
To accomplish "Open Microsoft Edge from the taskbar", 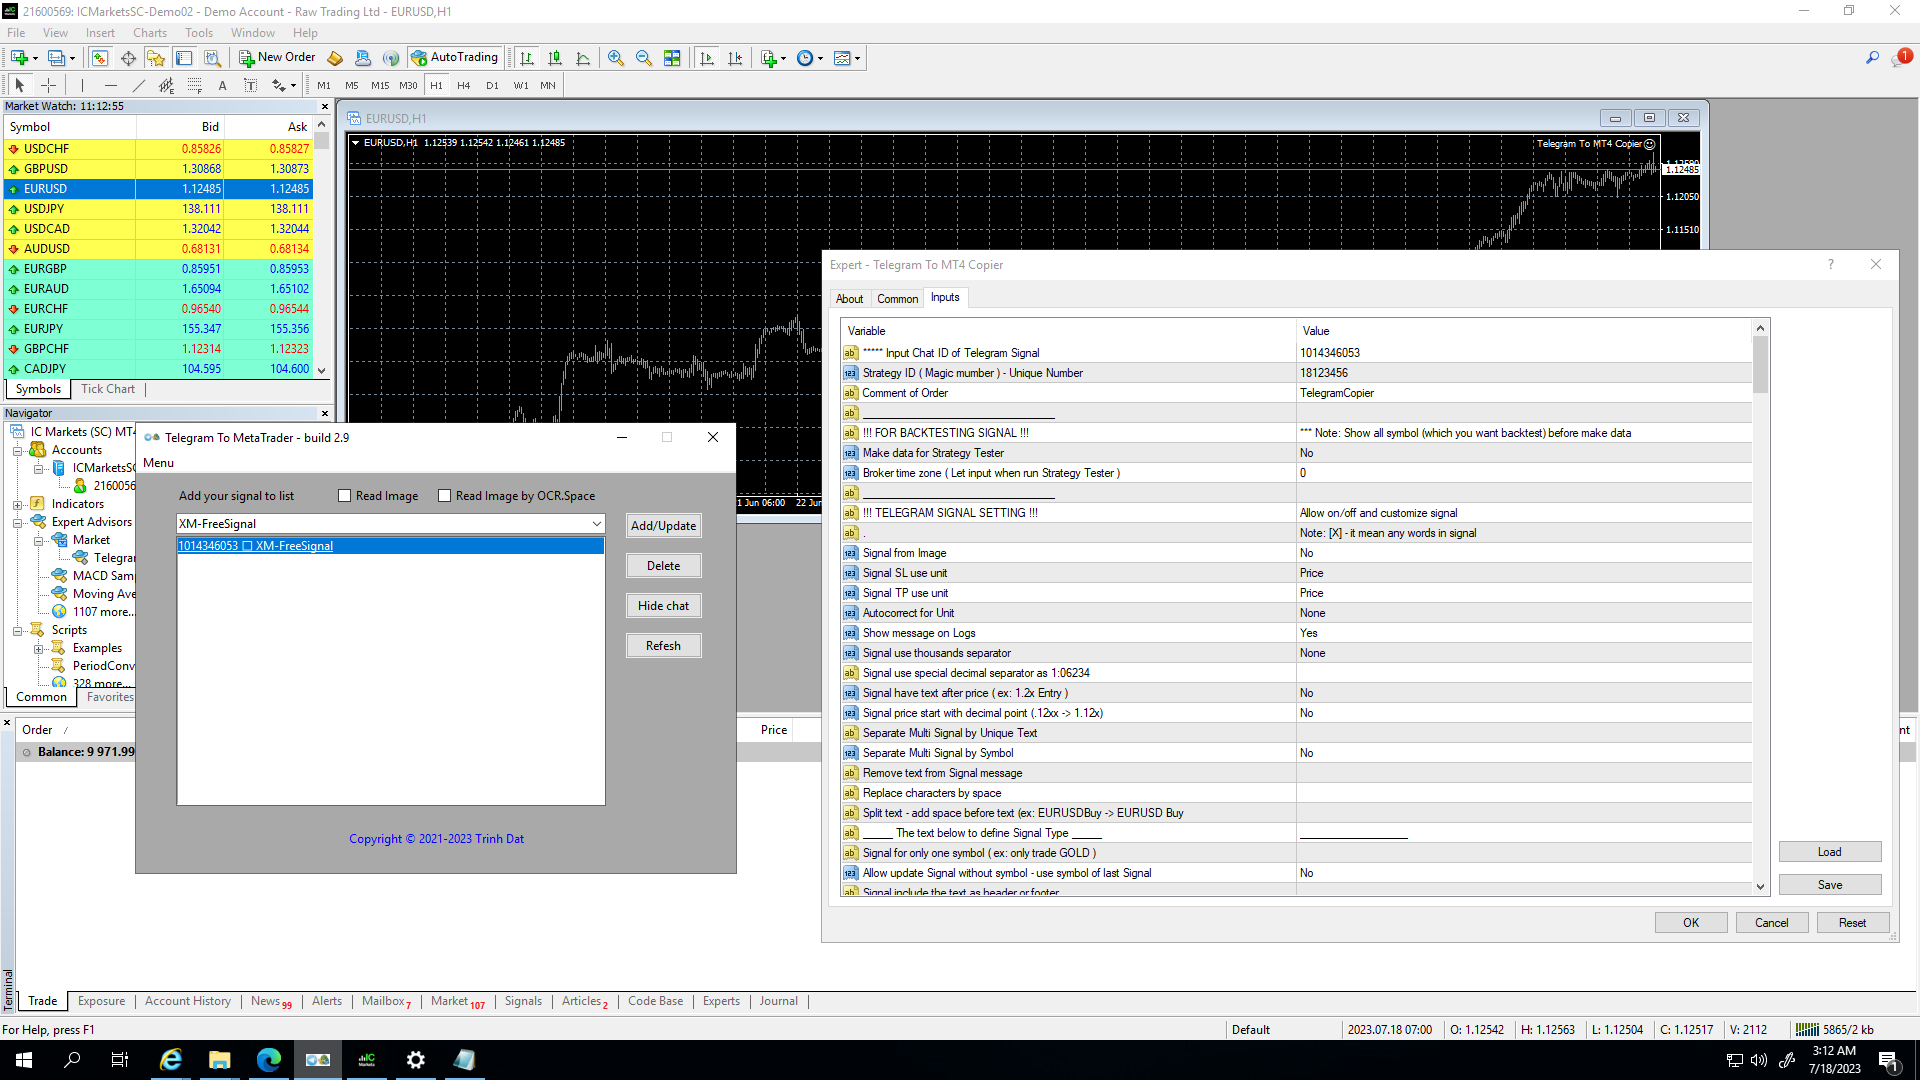I will coord(269,1060).
